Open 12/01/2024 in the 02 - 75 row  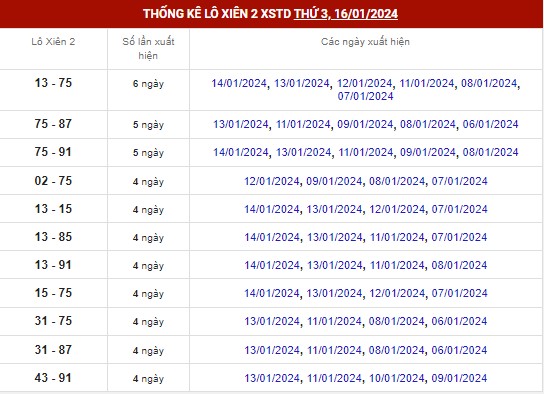(272, 181)
